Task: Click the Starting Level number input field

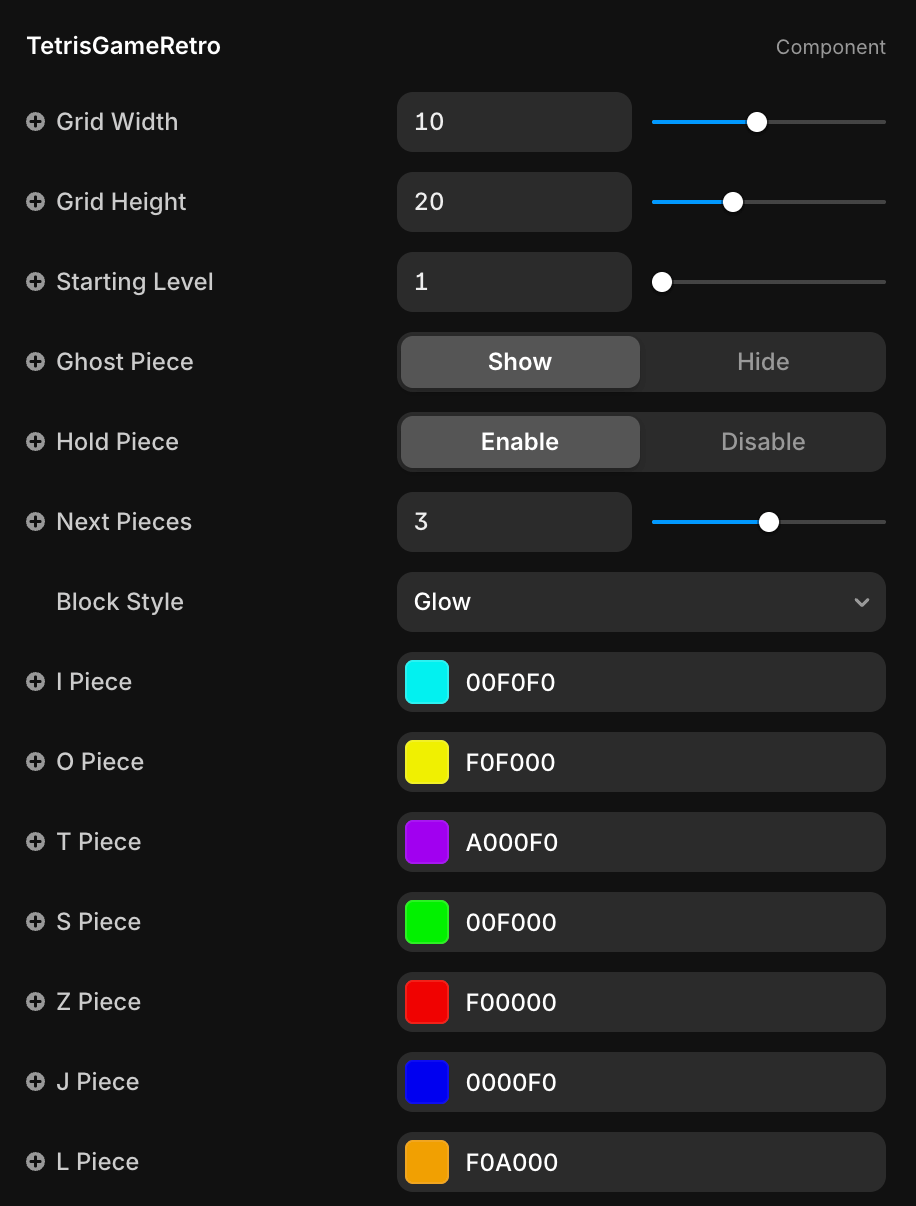Action: click(x=514, y=282)
